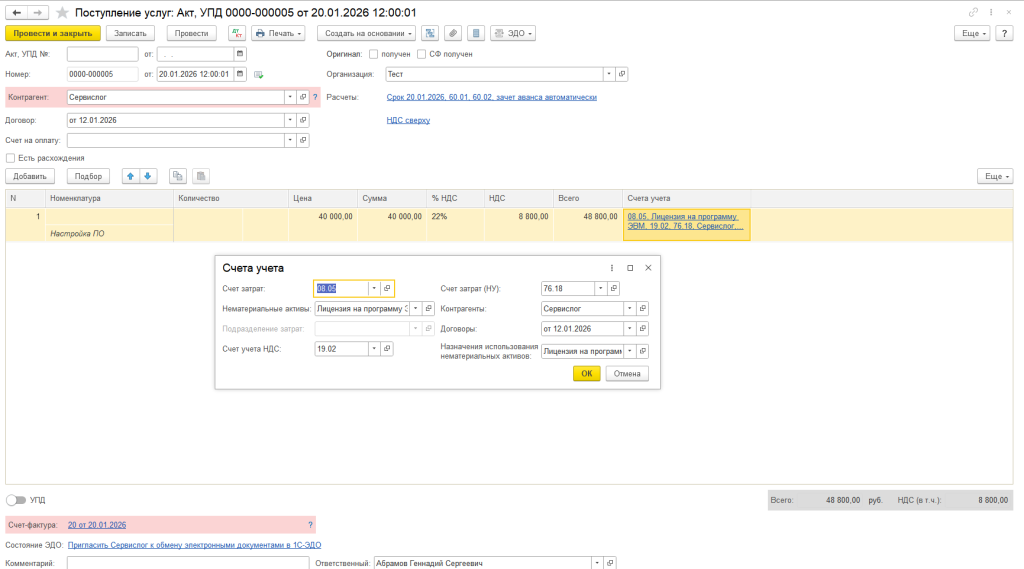
Task: Add a row with the Добавить button
Action: point(30,176)
